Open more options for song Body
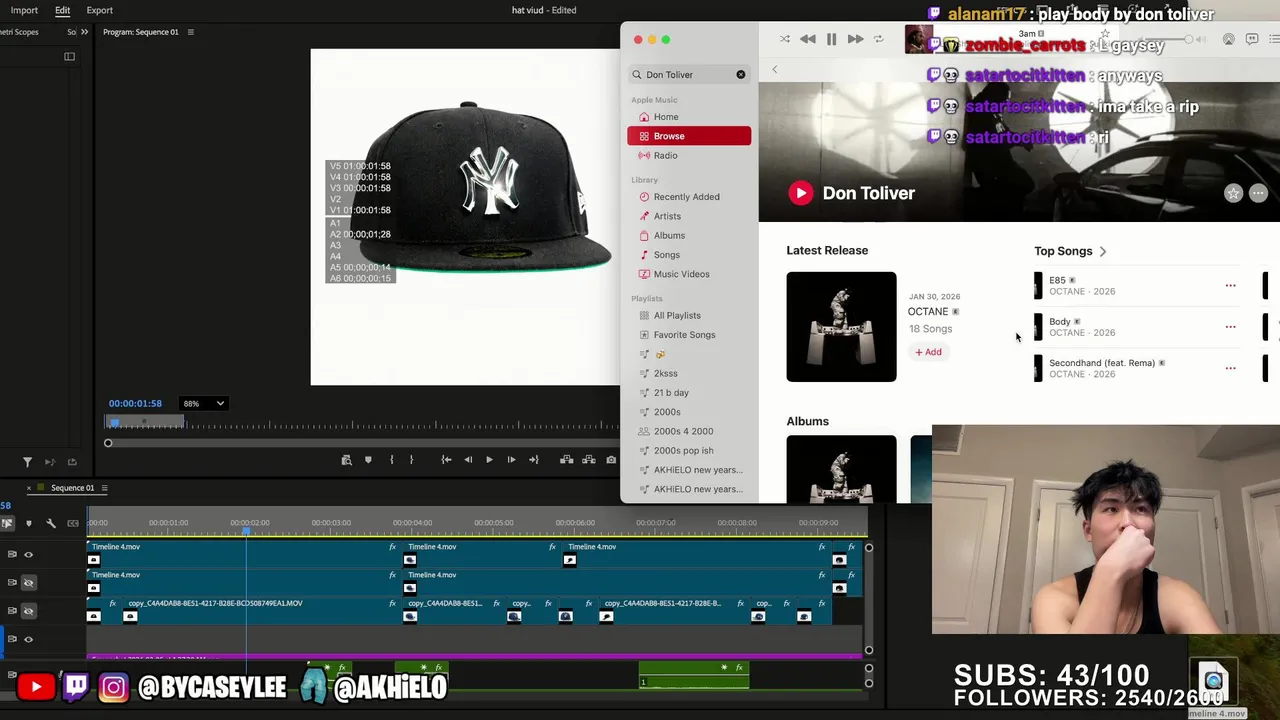The width and height of the screenshot is (1280, 720). [x=1230, y=327]
